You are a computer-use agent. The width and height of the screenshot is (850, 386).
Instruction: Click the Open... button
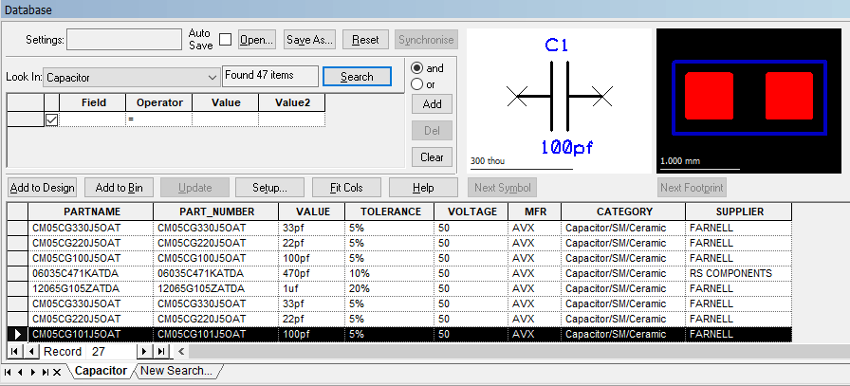tap(257, 40)
